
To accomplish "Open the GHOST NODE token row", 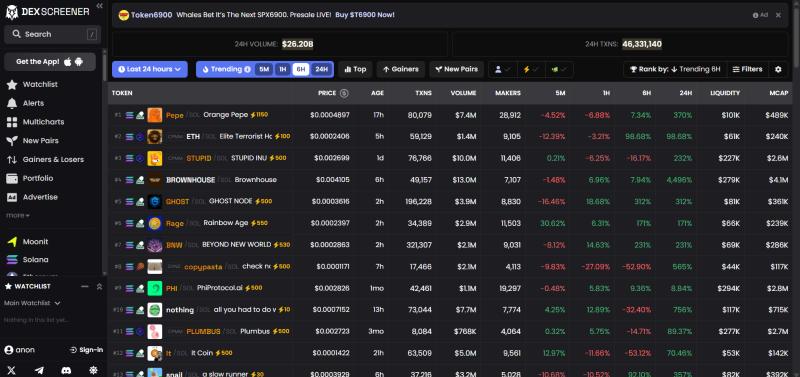I will (x=451, y=202).
